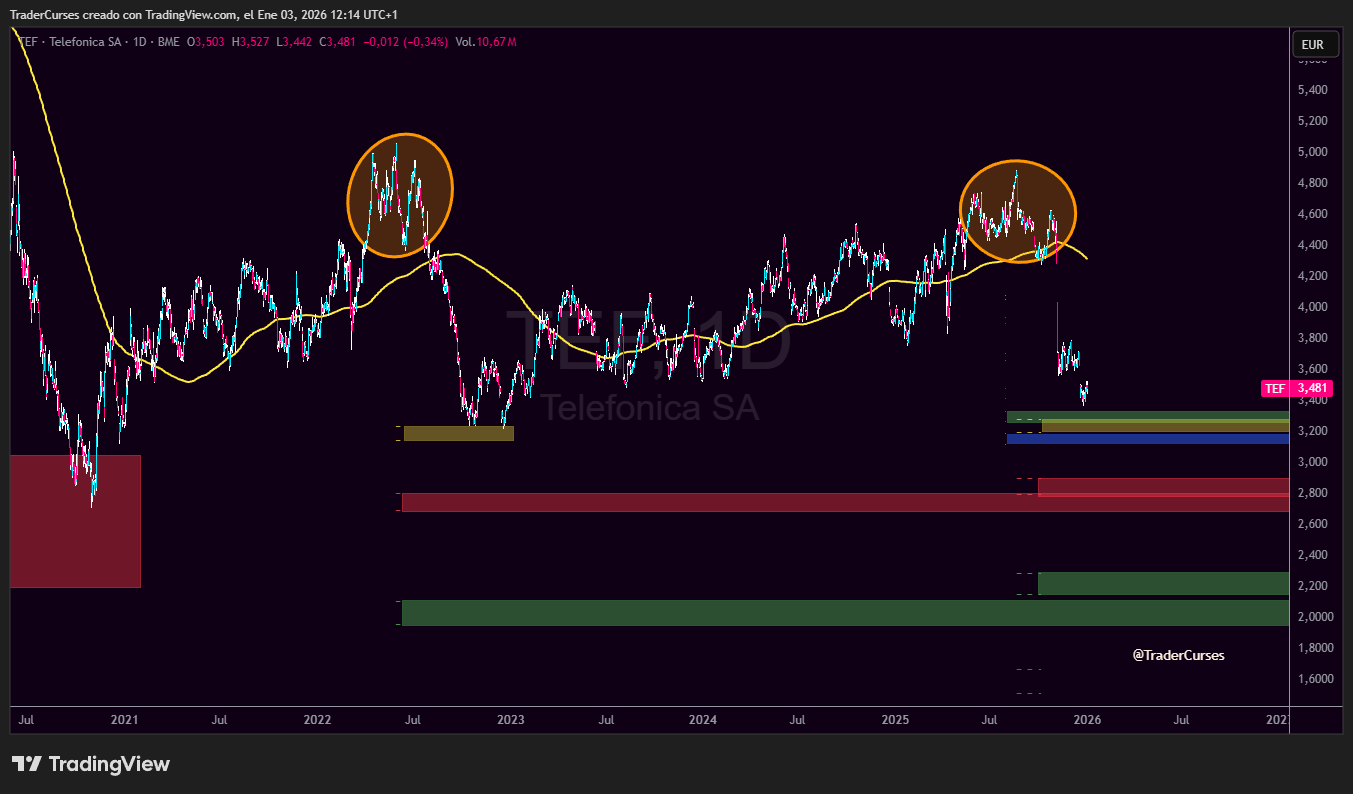Click the @TraderCurses text label
Screen dimensions: 1353x794
[x=1178, y=655]
